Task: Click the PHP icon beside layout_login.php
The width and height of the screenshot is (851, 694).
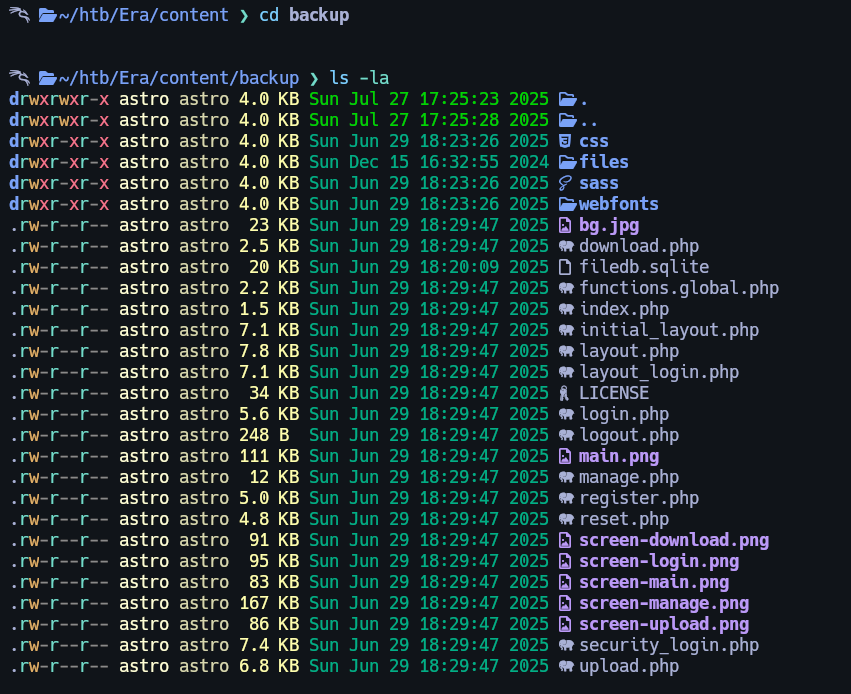Action: (566, 373)
